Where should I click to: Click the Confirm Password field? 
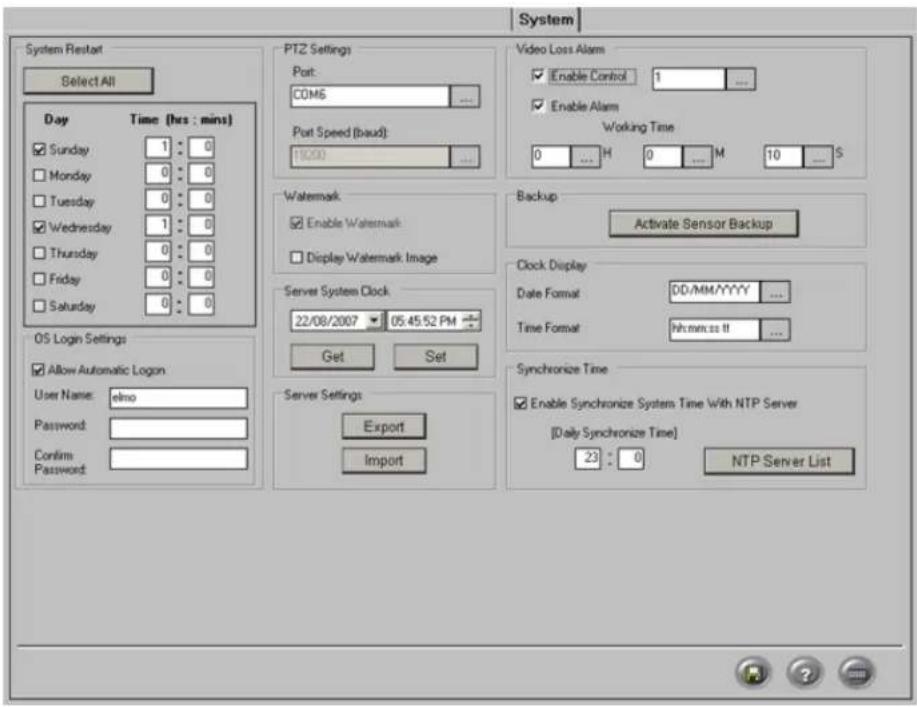178,458
